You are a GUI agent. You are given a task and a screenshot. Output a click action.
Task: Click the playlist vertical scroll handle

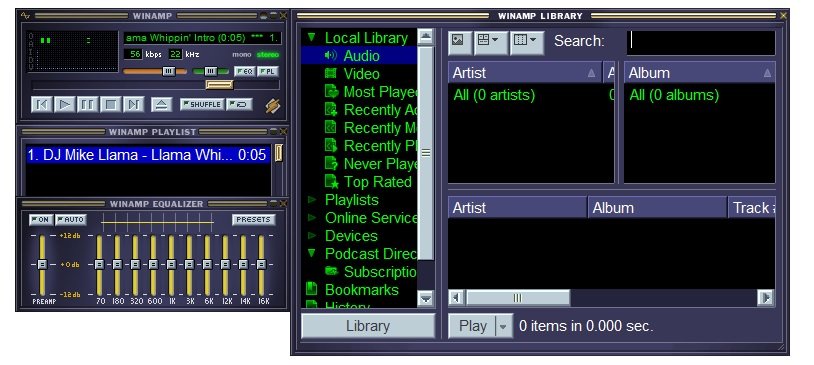278,153
